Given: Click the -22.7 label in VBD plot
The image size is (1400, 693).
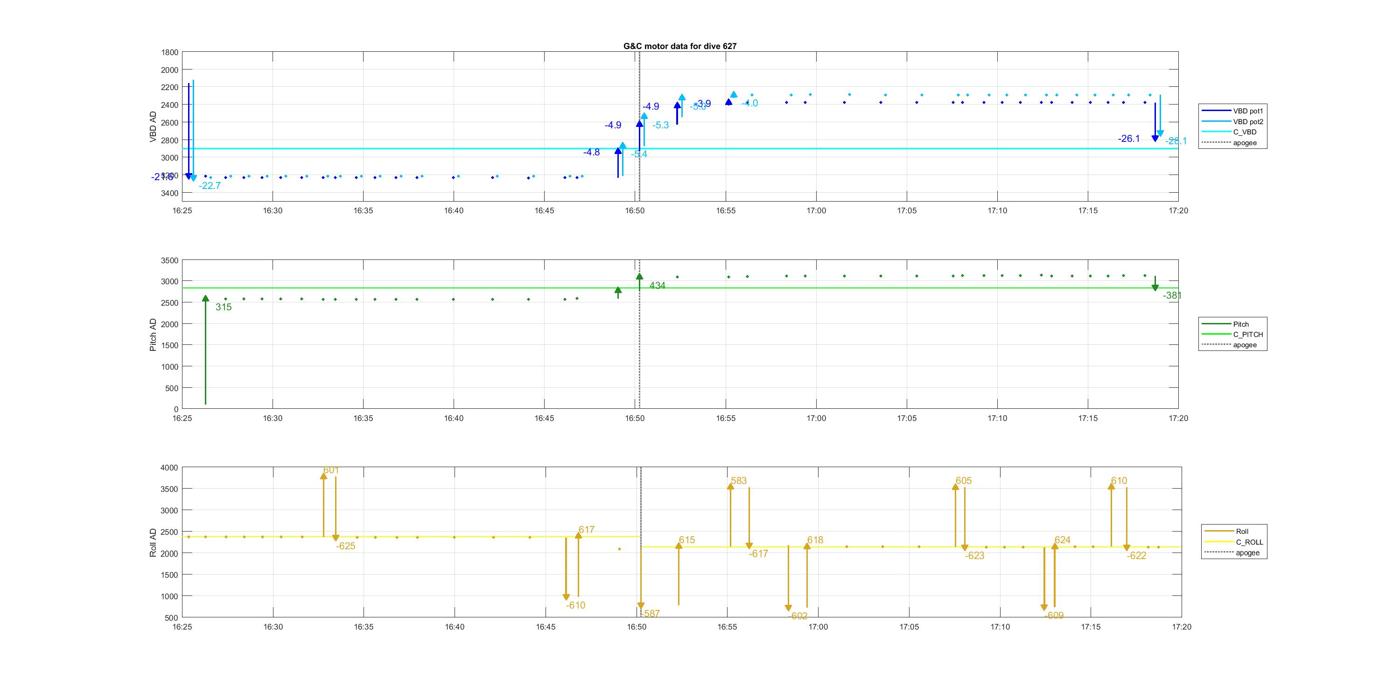Looking at the screenshot, I should (x=210, y=186).
